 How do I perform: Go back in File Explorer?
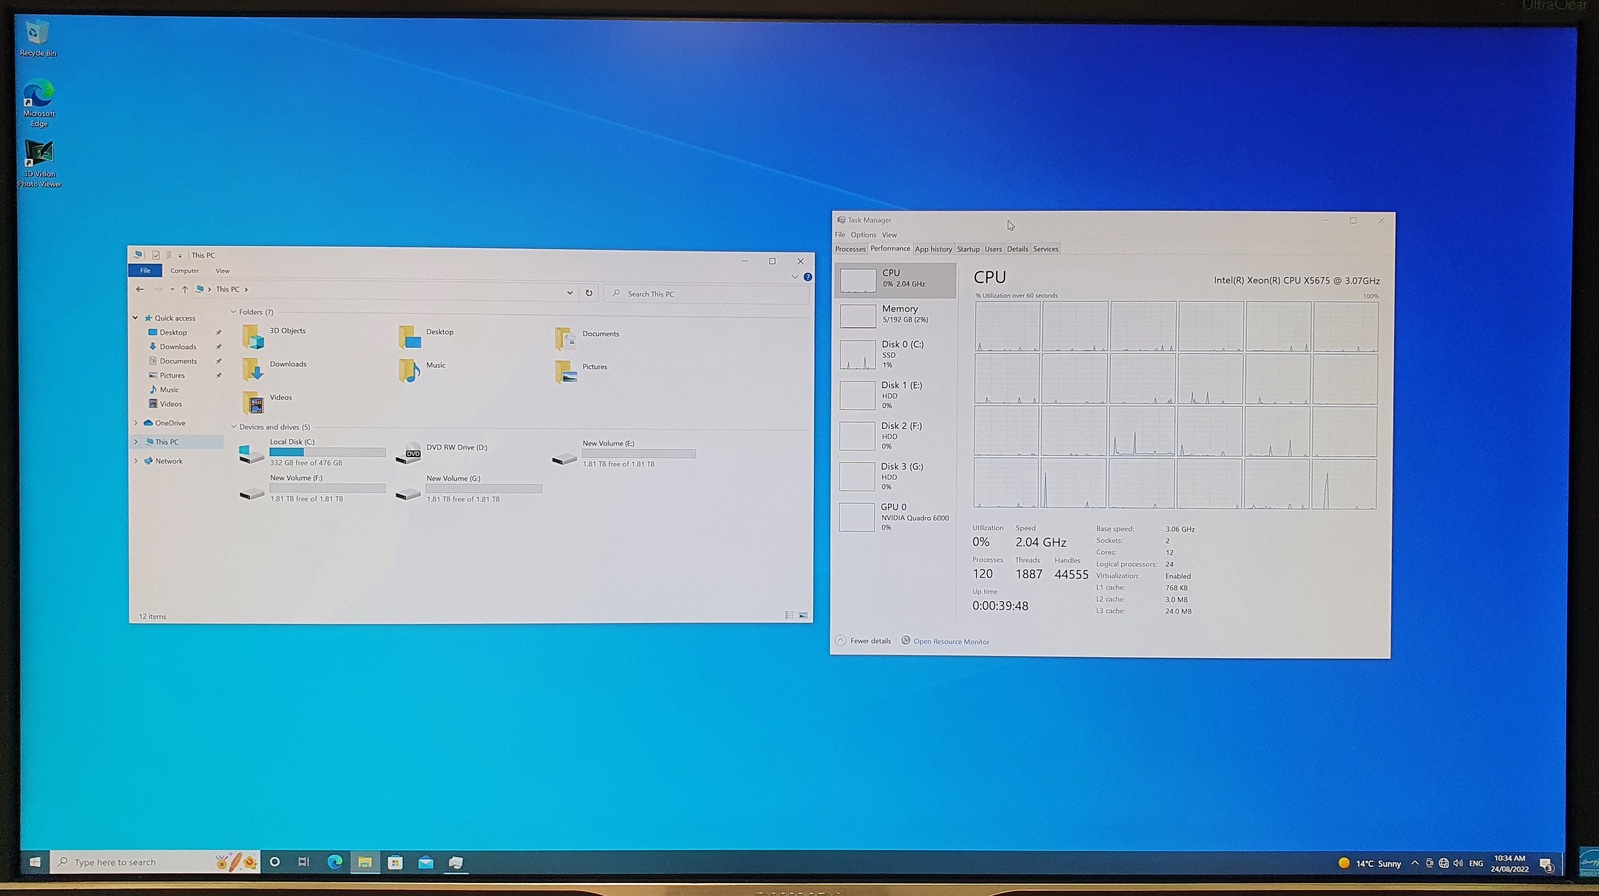pyautogui.click(x=140, y=289)
